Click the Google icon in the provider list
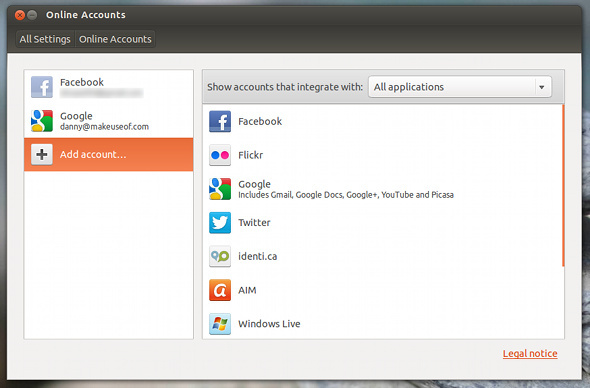The width and height of the screenshot is (590, 388). pos(220,189)
